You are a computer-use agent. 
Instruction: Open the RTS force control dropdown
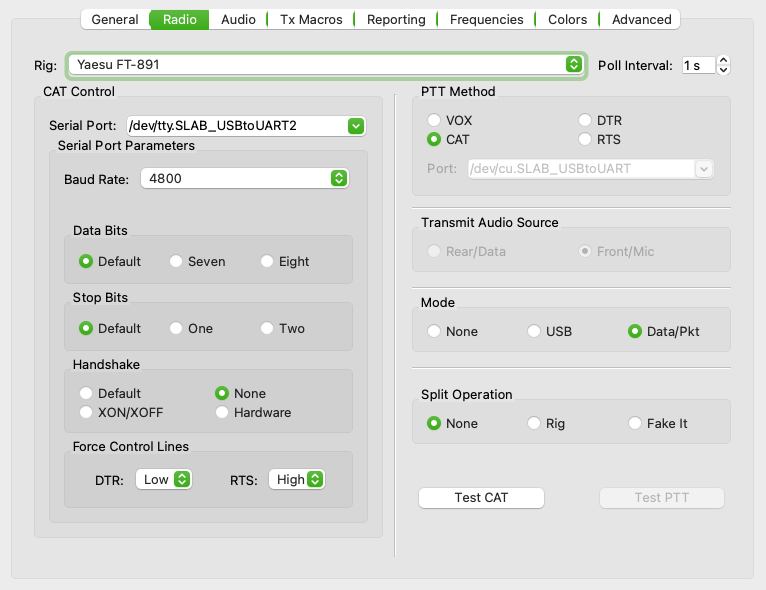click(x=297, y=480)
